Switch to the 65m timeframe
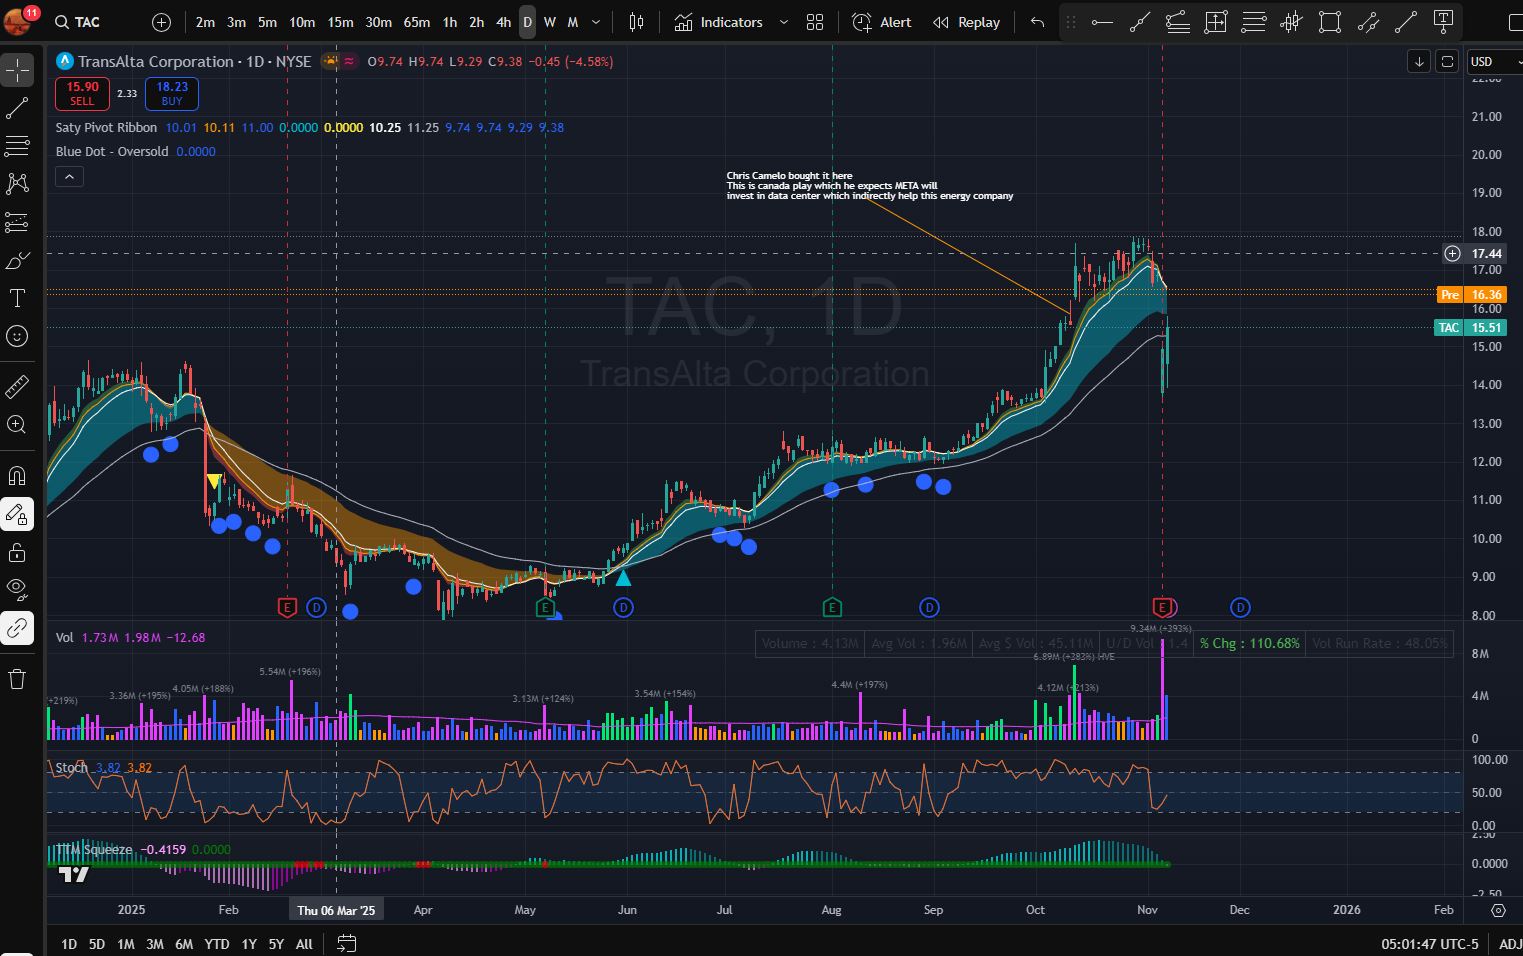The height and width of the screenshot is (956, 1523). coord(417,22)
